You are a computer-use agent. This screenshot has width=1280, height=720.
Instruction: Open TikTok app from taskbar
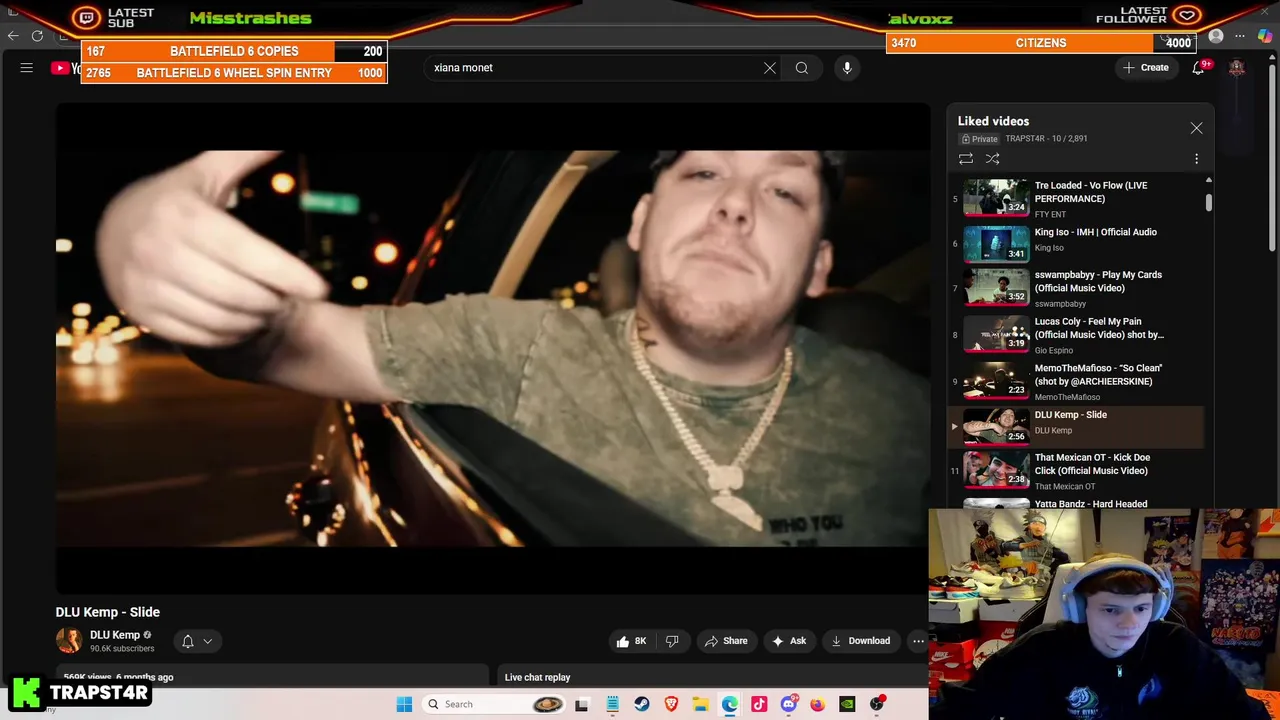click(759, 704)
